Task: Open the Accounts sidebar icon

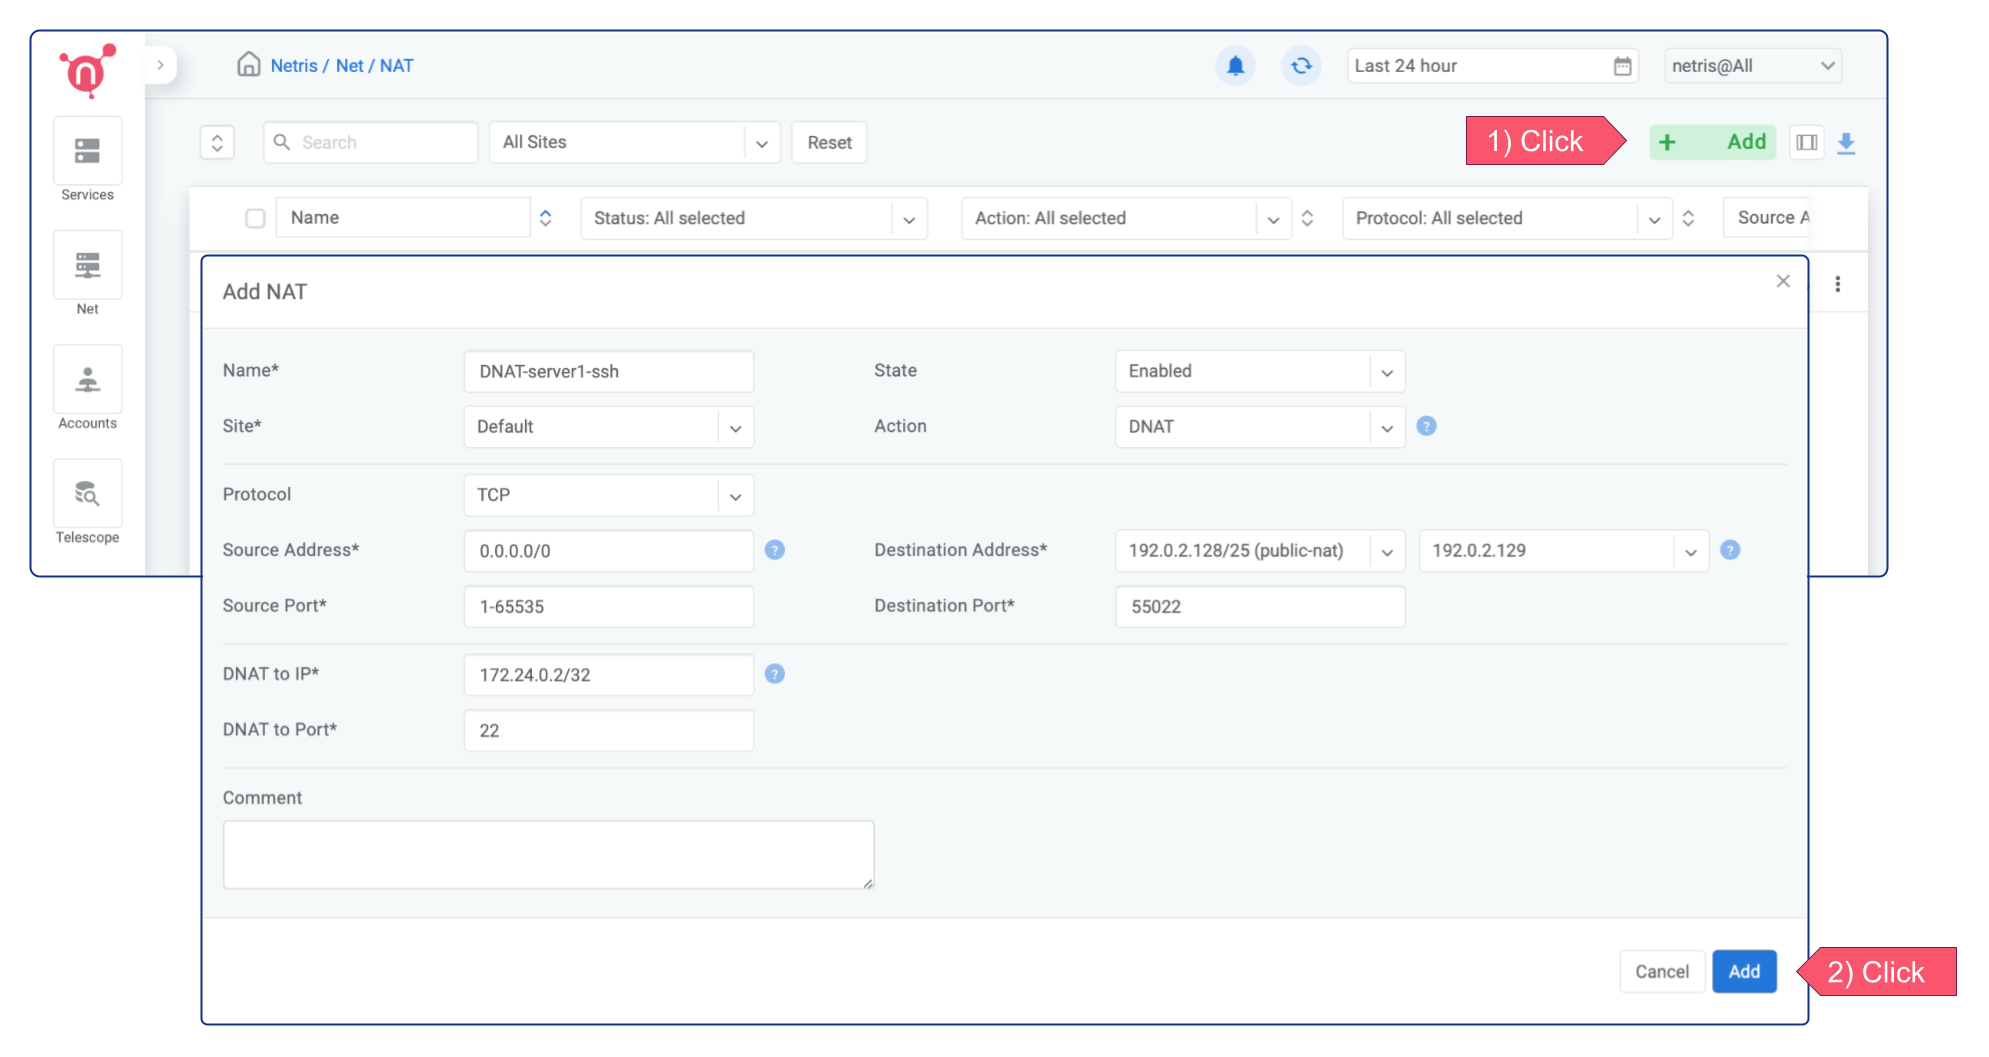Action: 87,380
